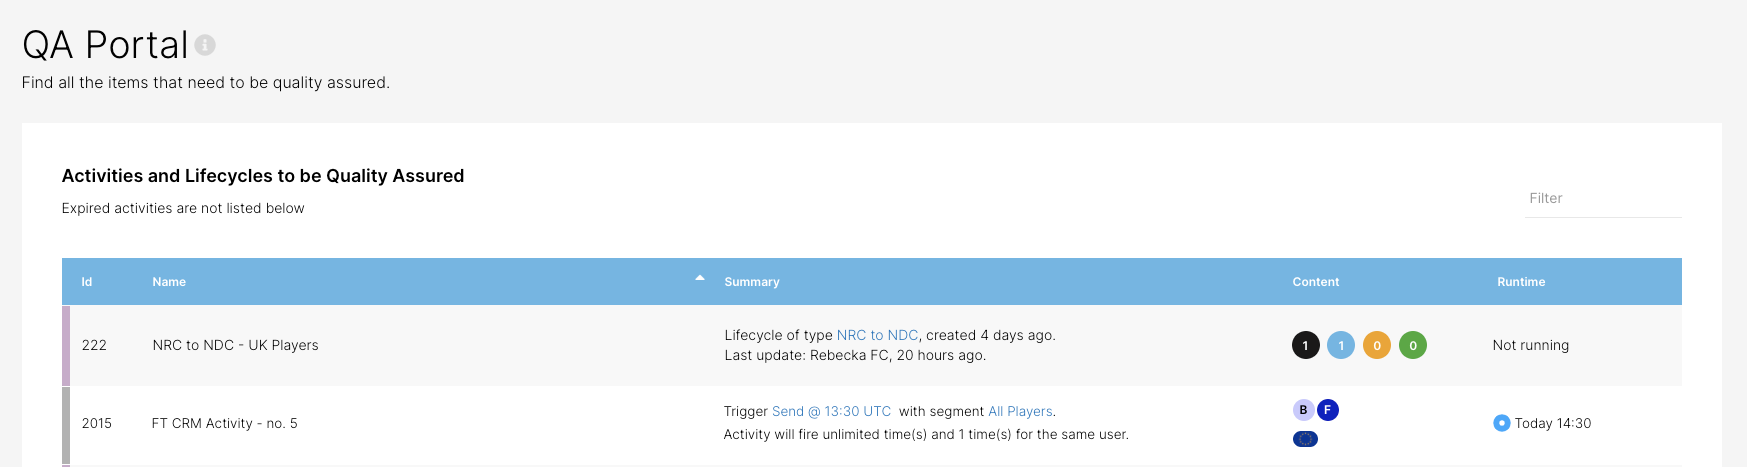Click the green content badge showing 0
This screenshot has height=467, width=1747.
pos(1413,345)
